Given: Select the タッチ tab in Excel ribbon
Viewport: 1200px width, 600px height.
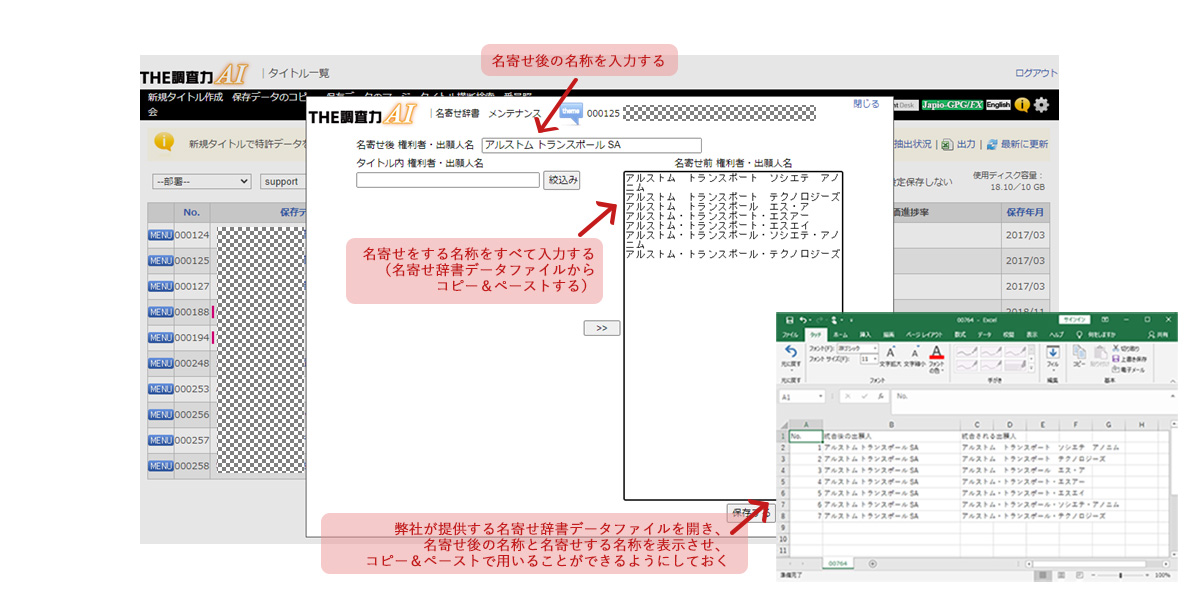Looking at the screenshot, I should [x=816, y=335].
